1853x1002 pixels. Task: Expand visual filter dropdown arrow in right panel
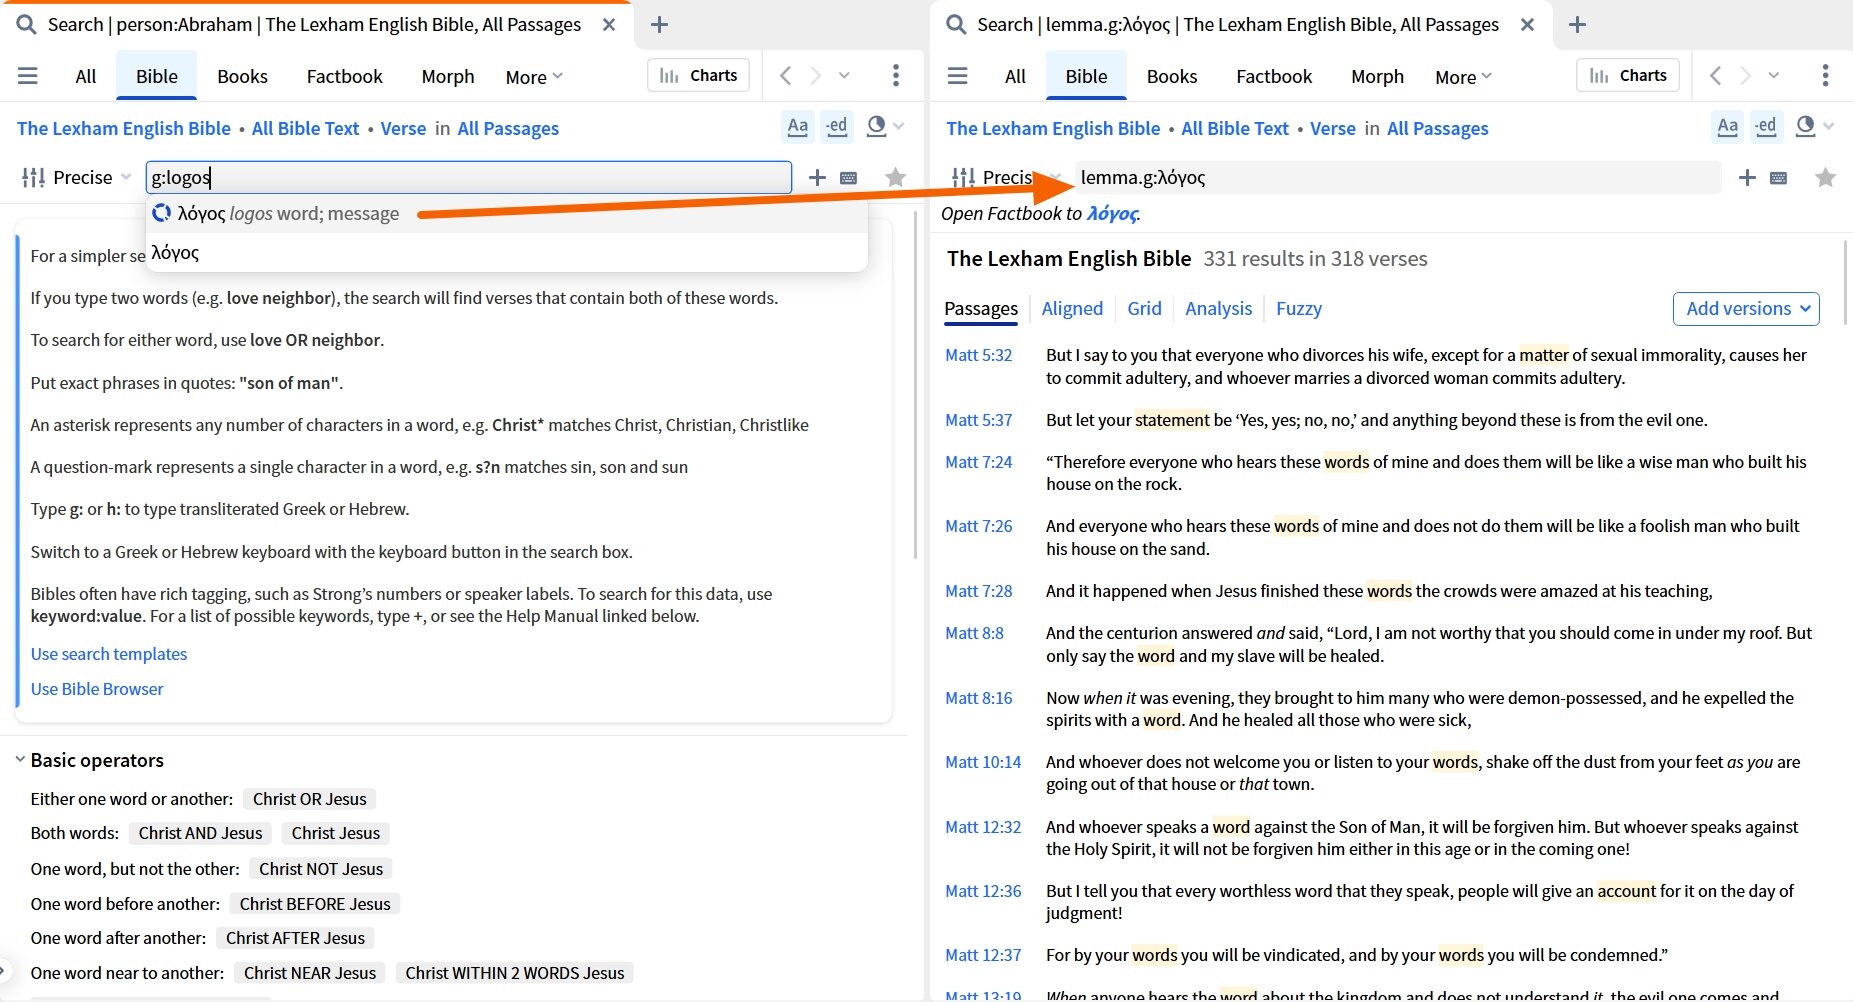(x=1829, y=127)
